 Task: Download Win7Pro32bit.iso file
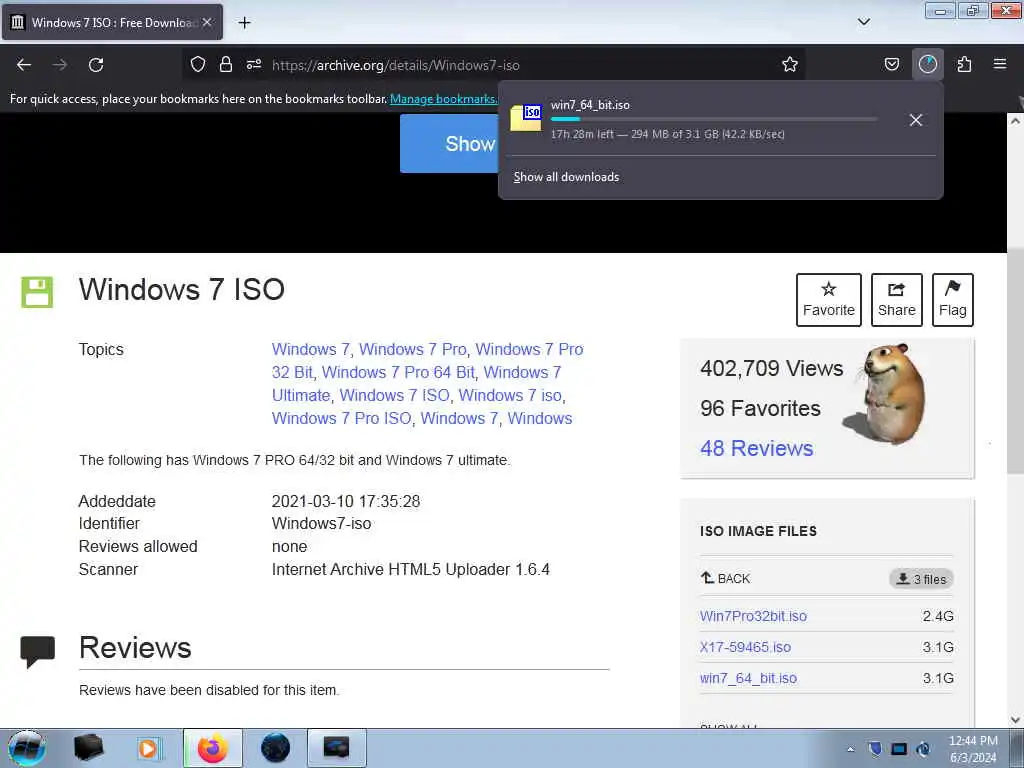(x=753, y=616)
